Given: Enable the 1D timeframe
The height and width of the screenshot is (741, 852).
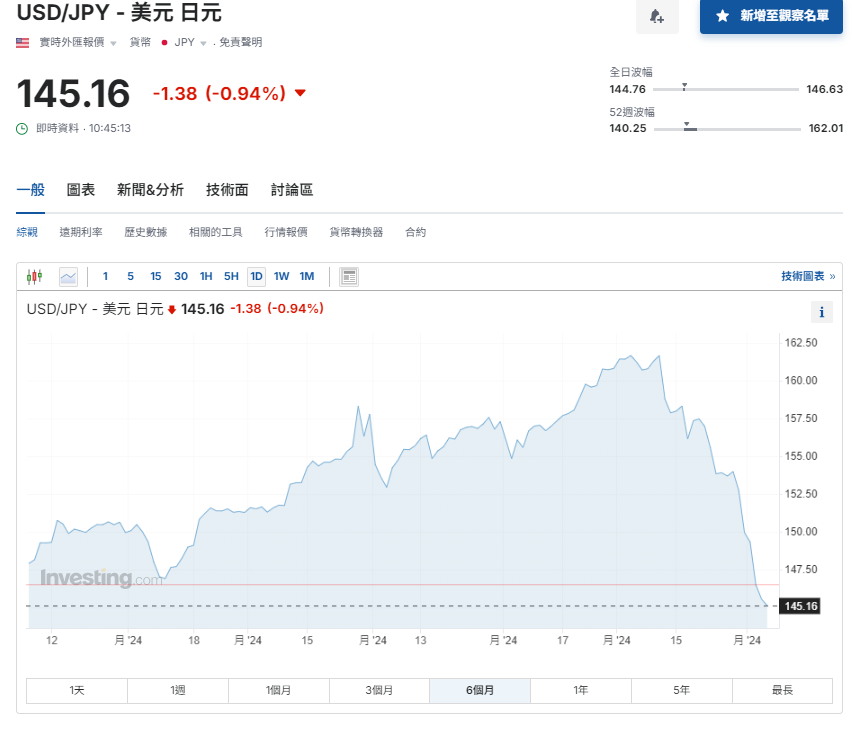Looking at the screenshot, I should coord(256,276).
